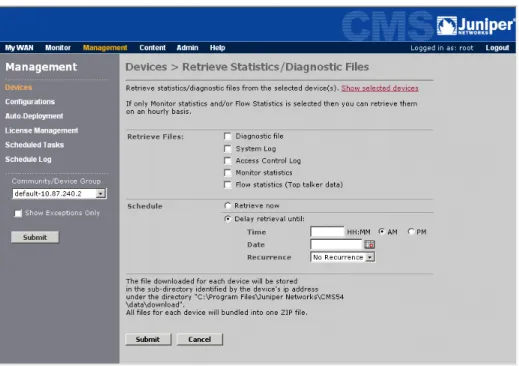The width and height of the screenshot is (519, 366).
Task: Check the Diagnostic file checkbox
Action: (x=227, y=136)
